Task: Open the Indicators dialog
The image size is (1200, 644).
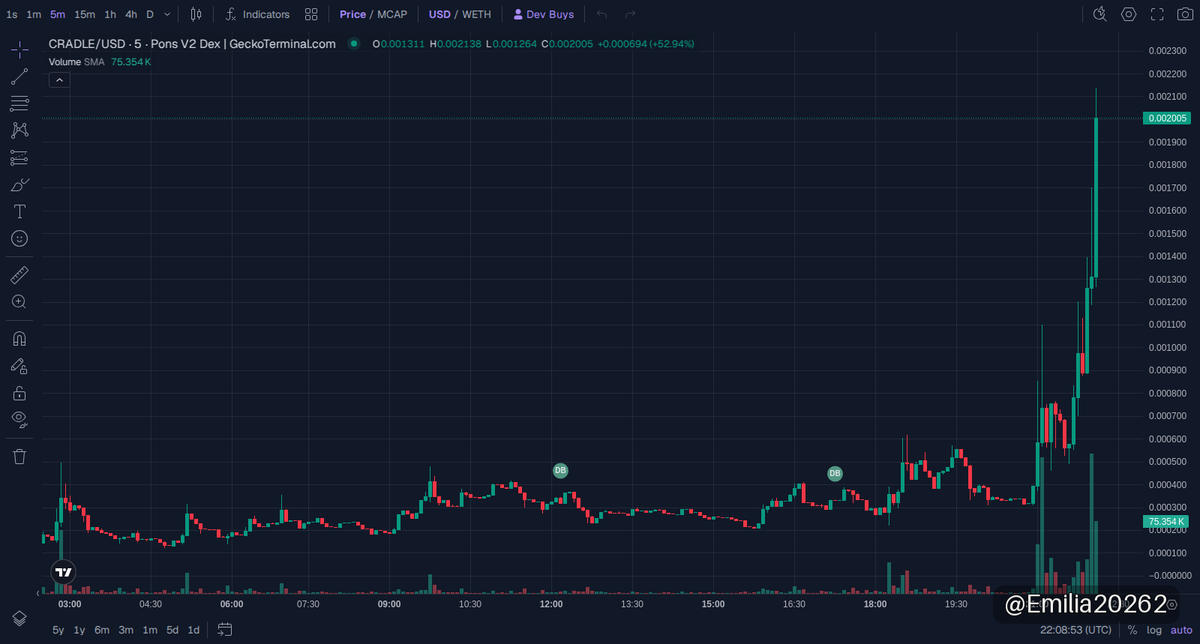Action: (258, 15)
